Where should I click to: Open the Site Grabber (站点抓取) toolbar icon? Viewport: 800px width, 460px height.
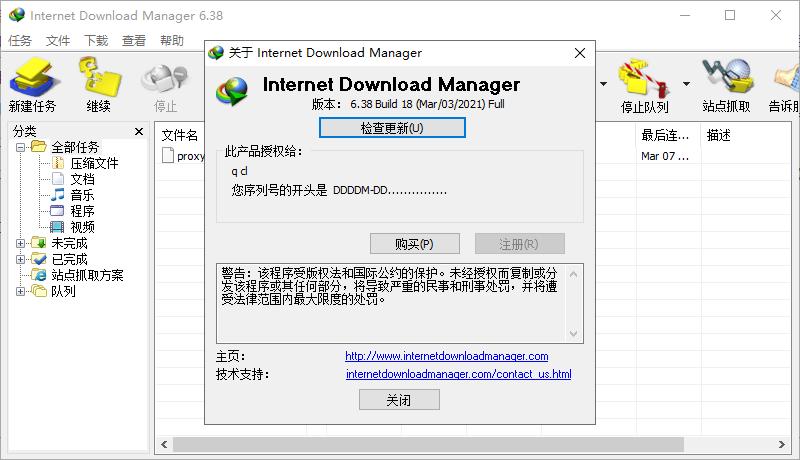point(727,85)
